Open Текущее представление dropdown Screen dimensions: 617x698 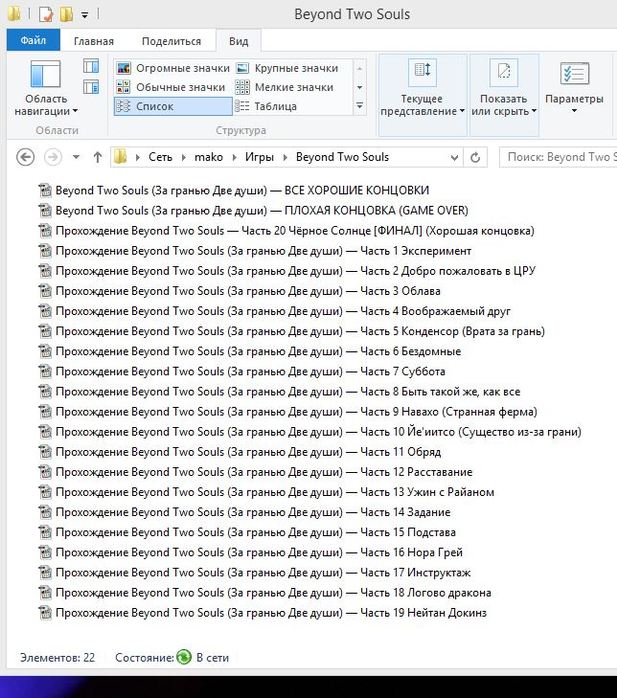[422, 94]
